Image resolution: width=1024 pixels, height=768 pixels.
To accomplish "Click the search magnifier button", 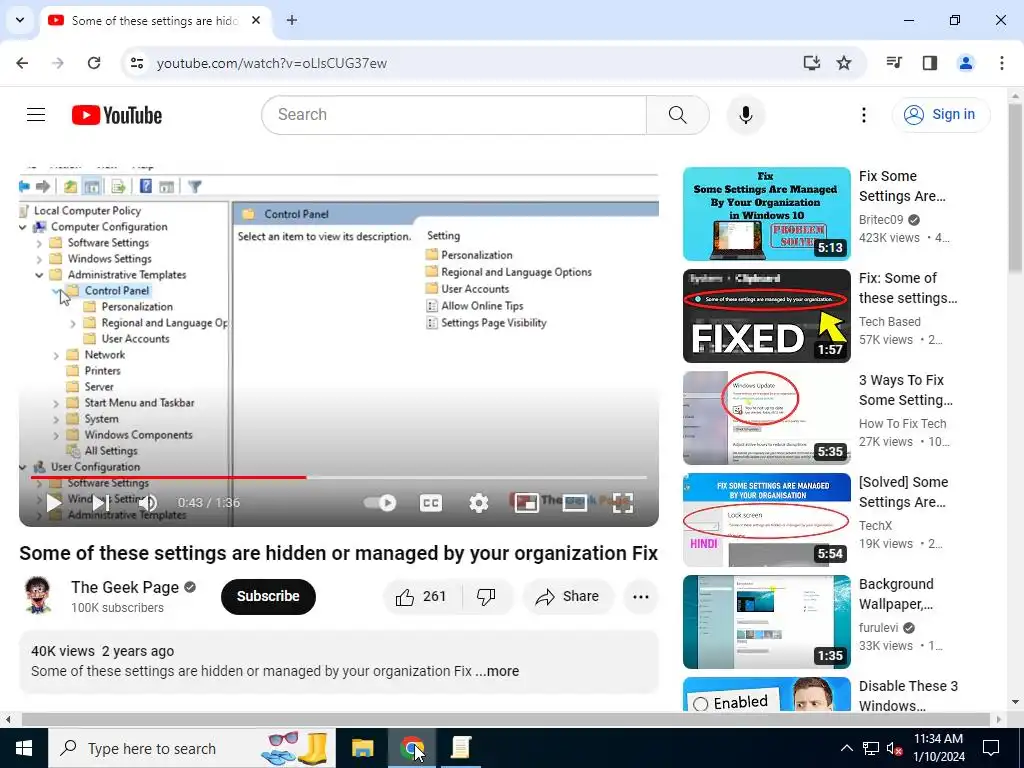I will 677,115.
